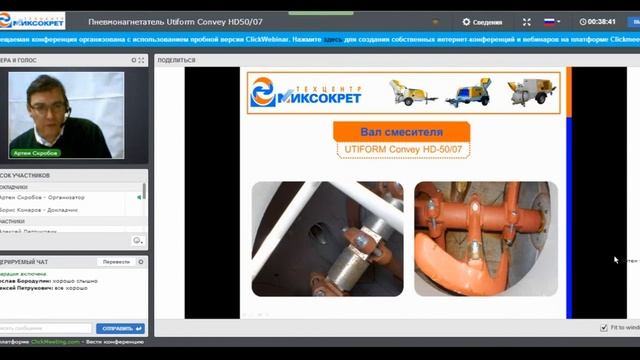Click the Поделиться panel header

pyautogui.click(x=176, y=60)
